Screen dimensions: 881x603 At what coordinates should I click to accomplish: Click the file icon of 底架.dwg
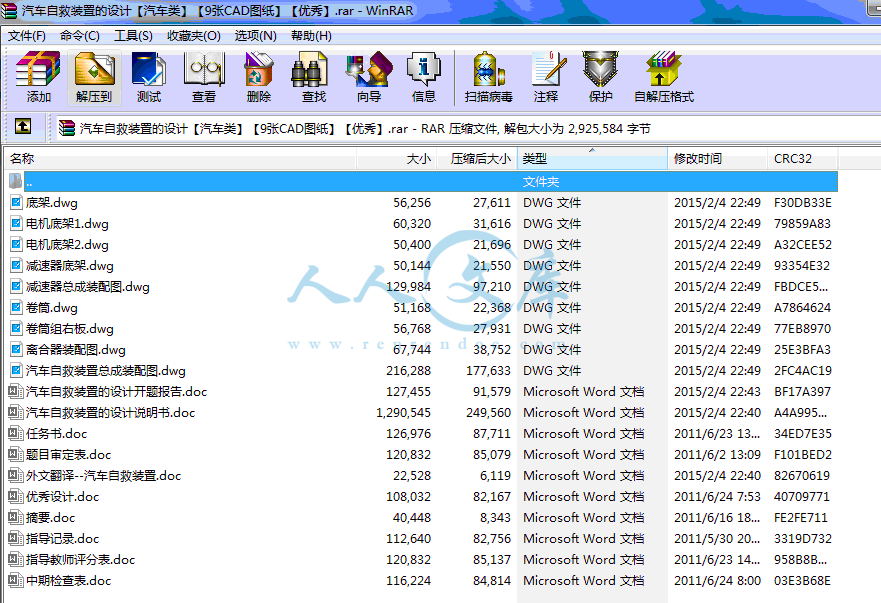(x=16, y=202)
